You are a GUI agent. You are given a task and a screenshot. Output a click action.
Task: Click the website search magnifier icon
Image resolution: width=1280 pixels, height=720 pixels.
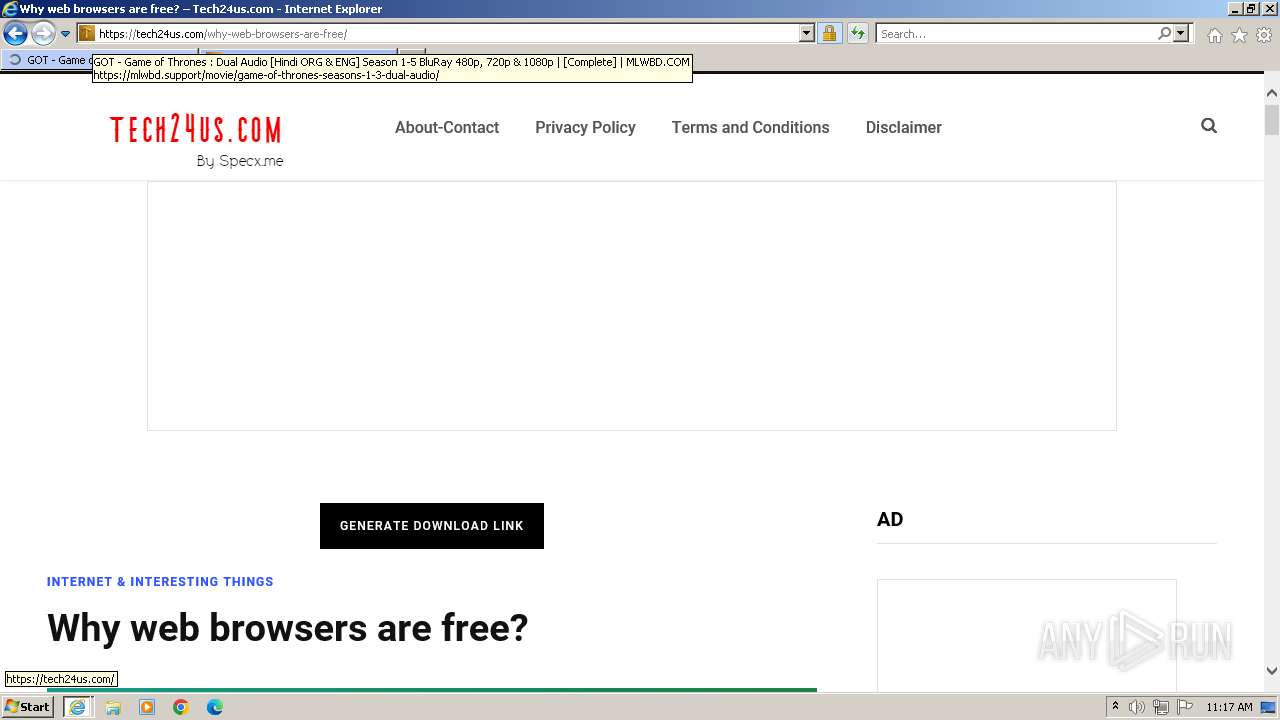pyautogui.click(x=1209, y=126)
